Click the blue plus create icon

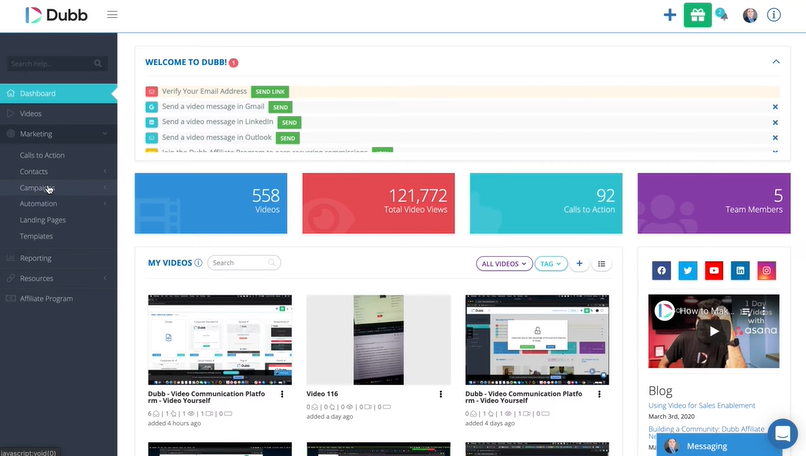pos(669,15)
